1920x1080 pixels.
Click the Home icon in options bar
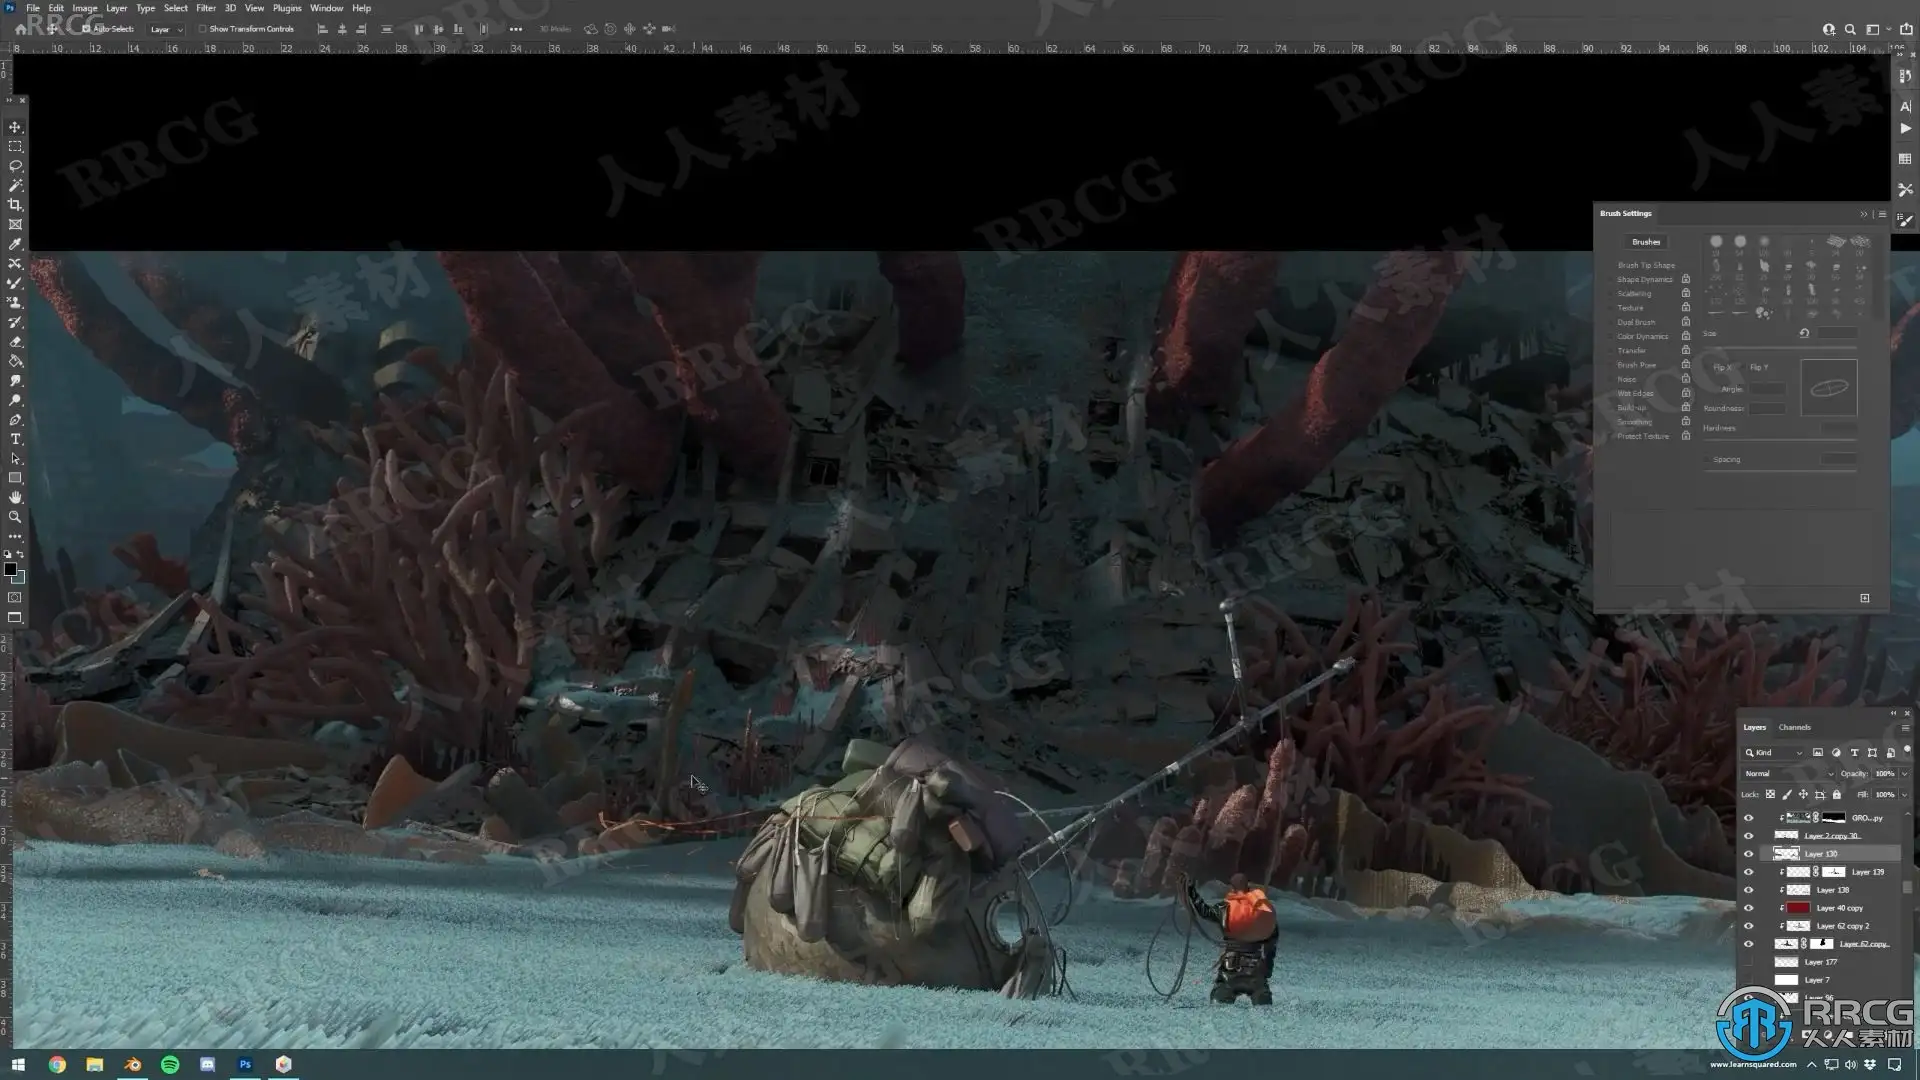[21, 29]
